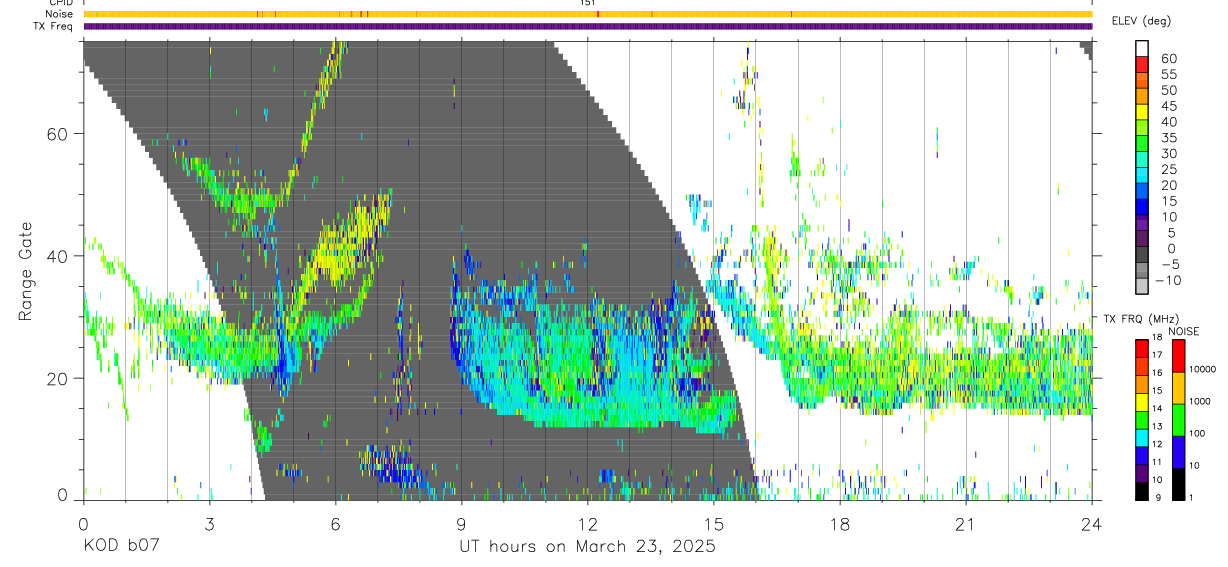Viewport: 1228px width, 567px height.
Task: Pick the green 13–14 MHz TX FRQ swatch
Action: pos(1142,420)
